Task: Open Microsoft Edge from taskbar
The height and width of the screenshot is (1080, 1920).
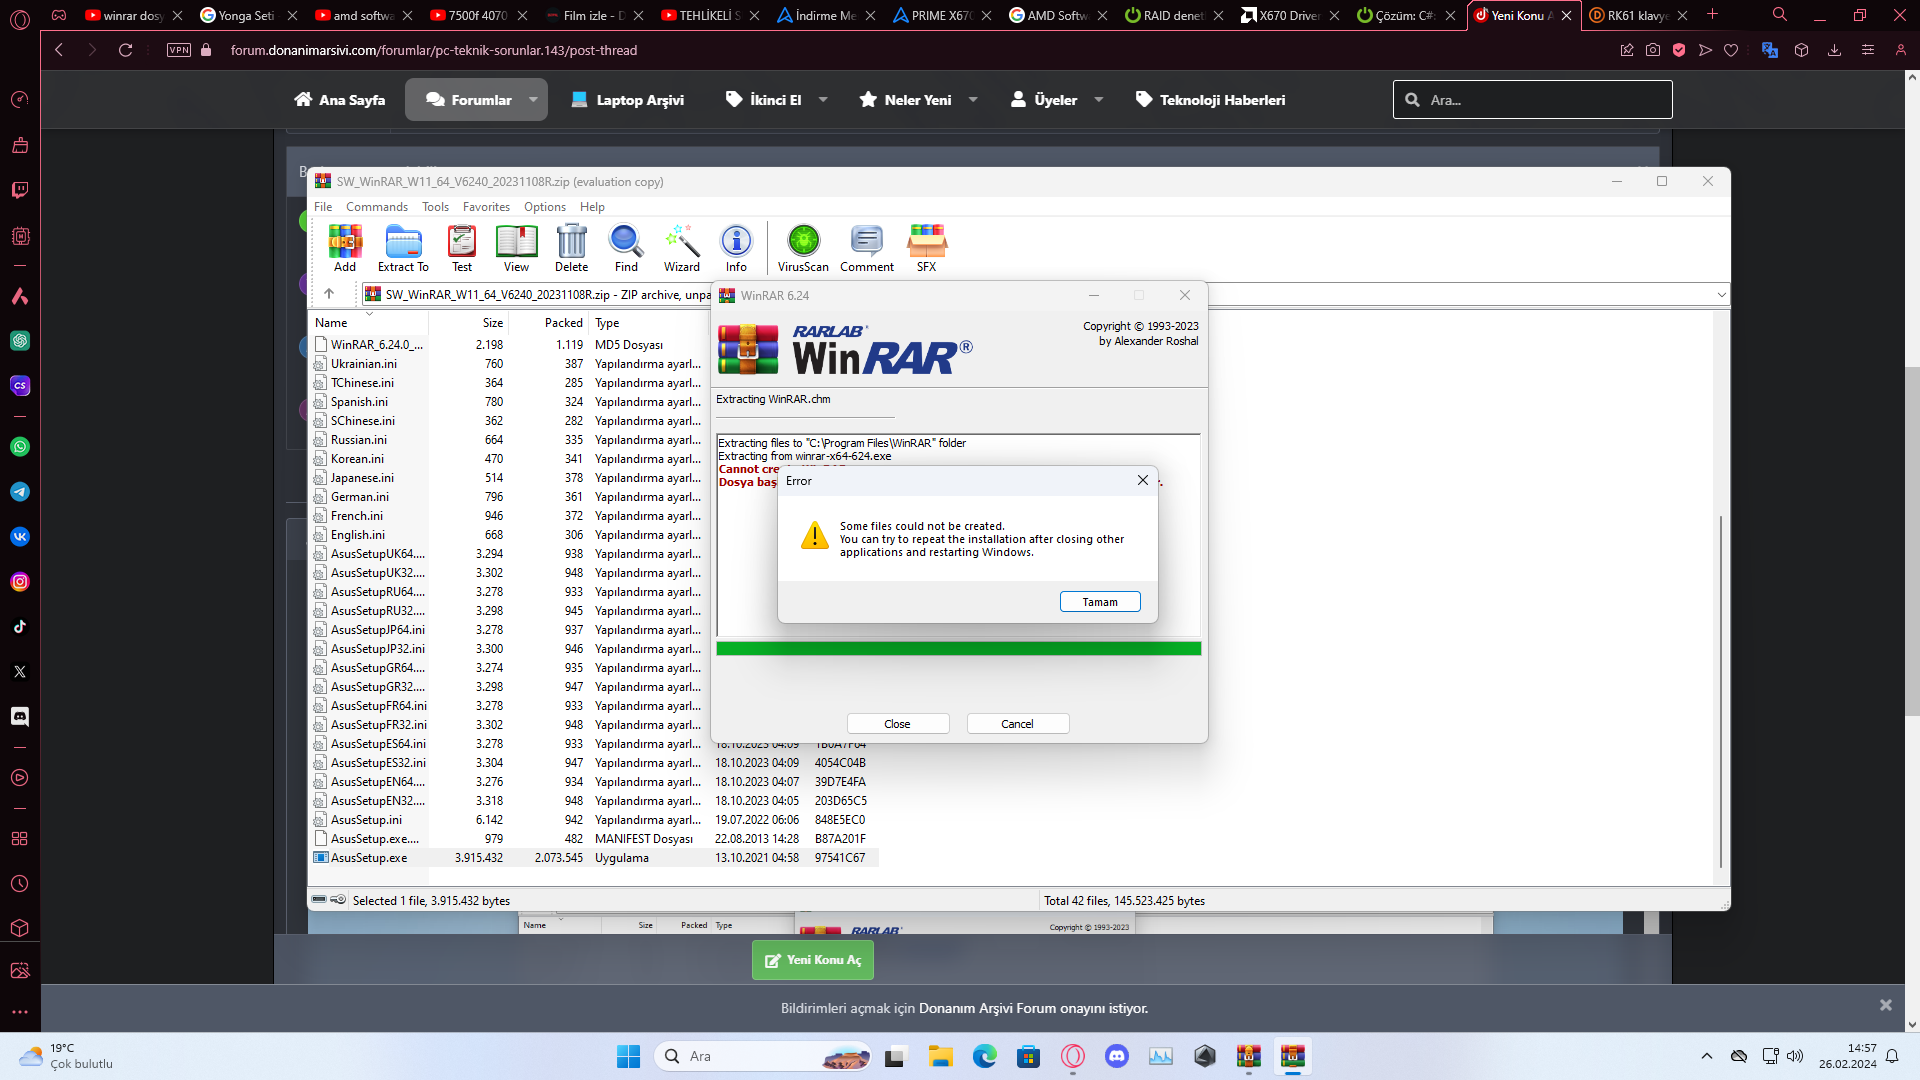Action: pyautogui.click(x=985, y=1056)
